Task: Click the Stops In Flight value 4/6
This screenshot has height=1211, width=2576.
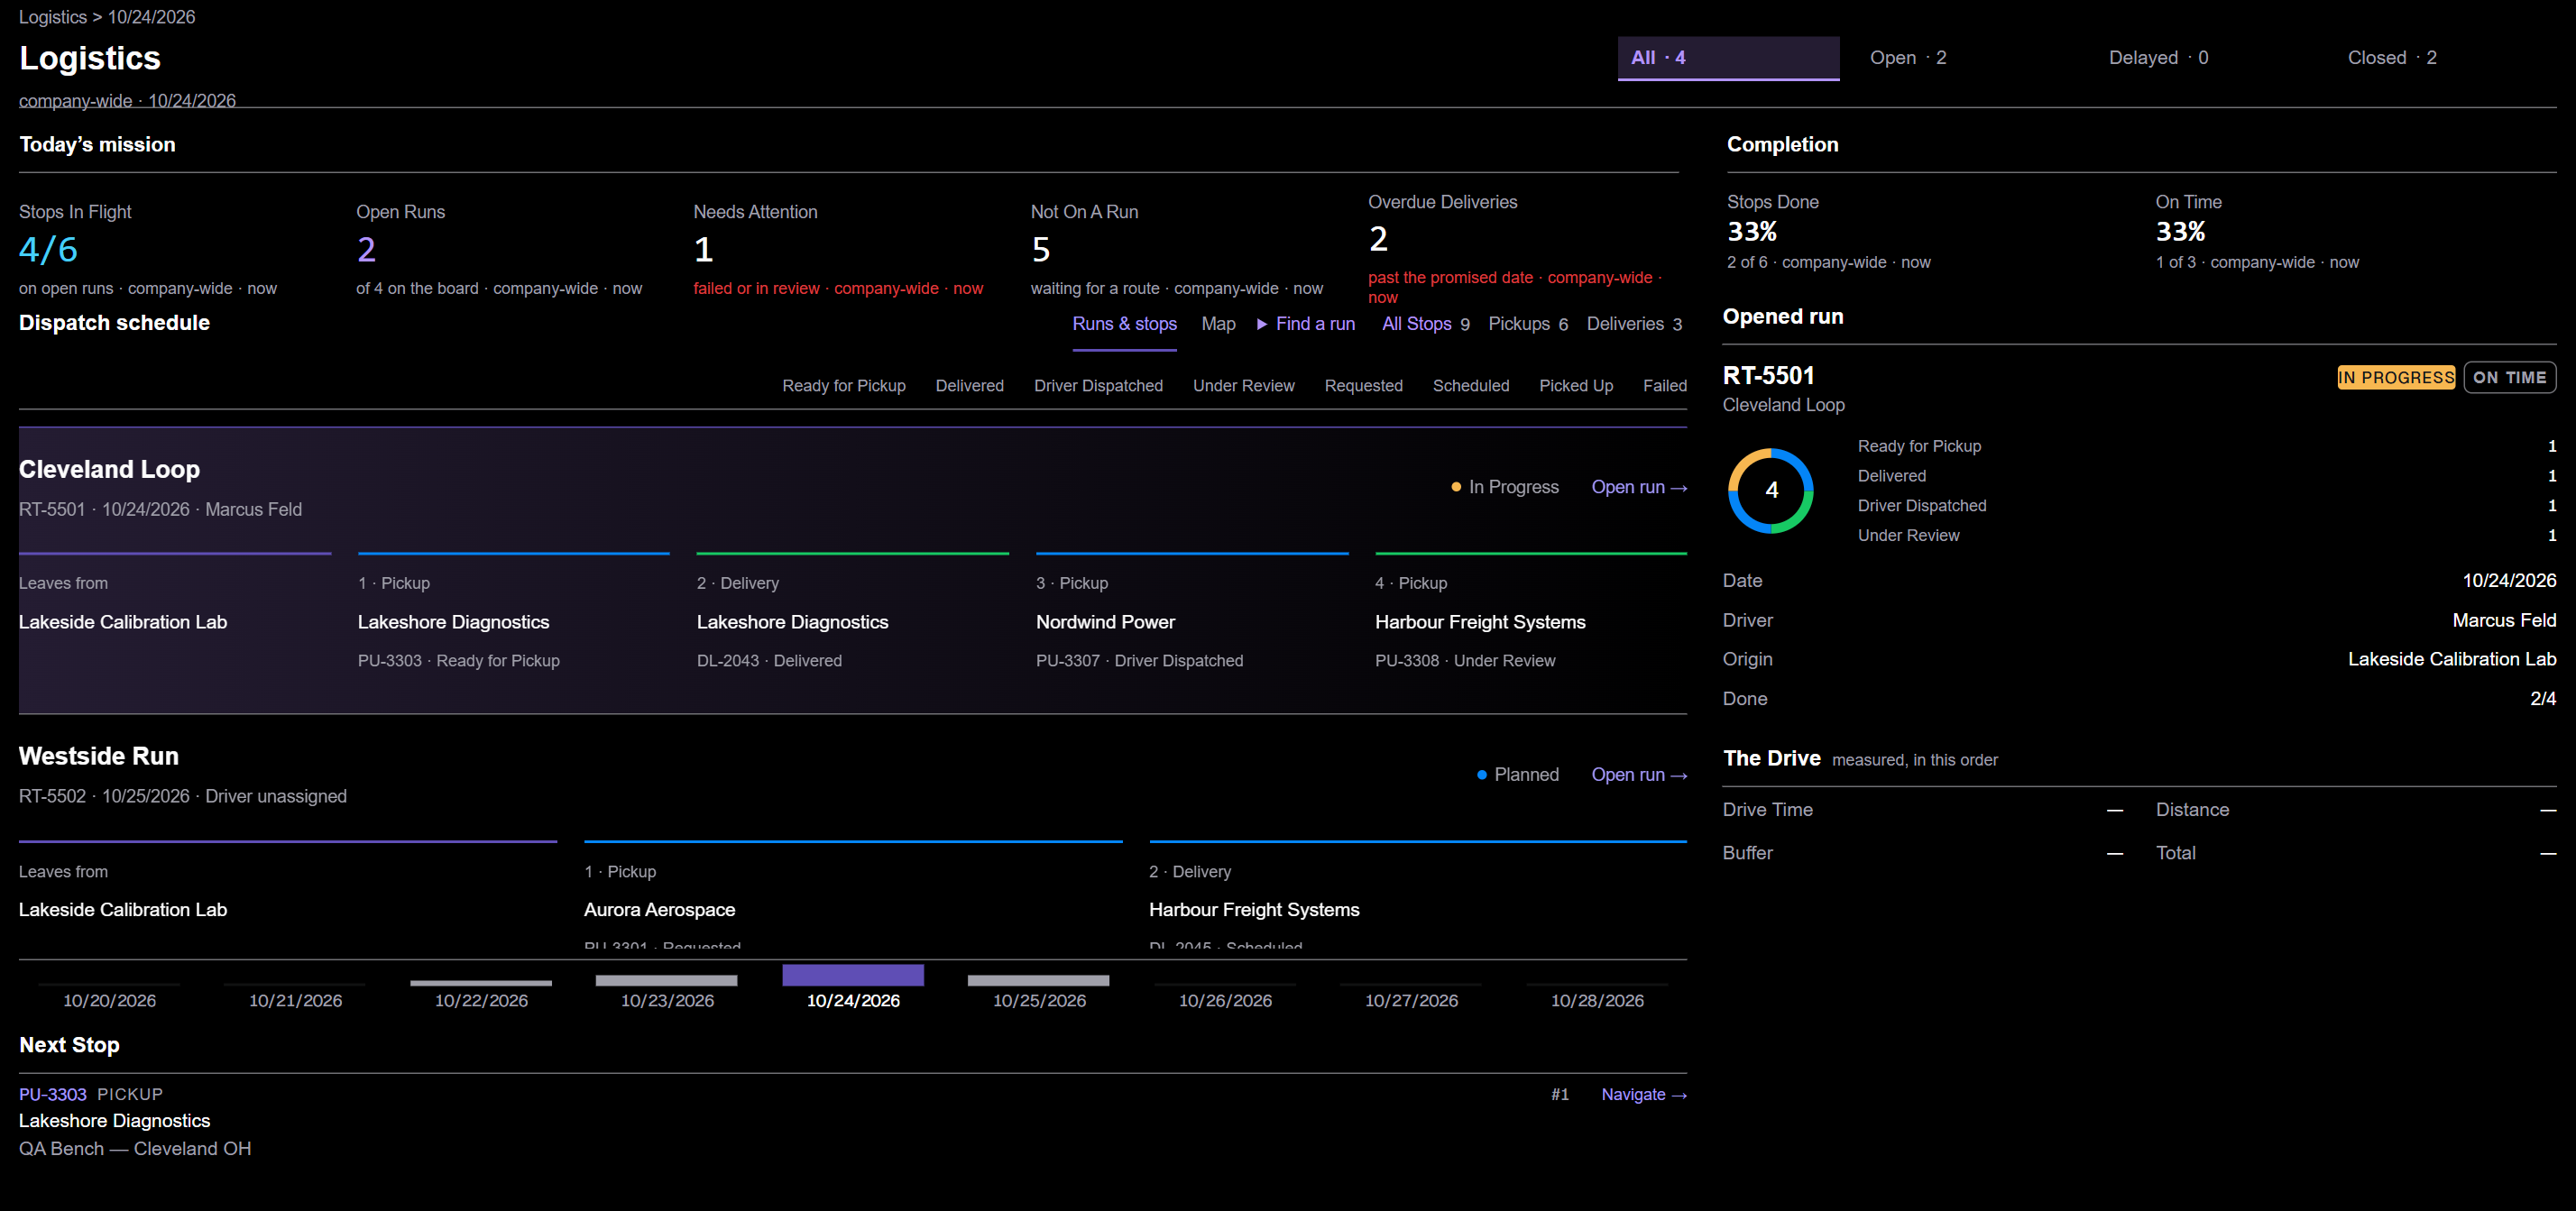Action: (x=48, y=249)
